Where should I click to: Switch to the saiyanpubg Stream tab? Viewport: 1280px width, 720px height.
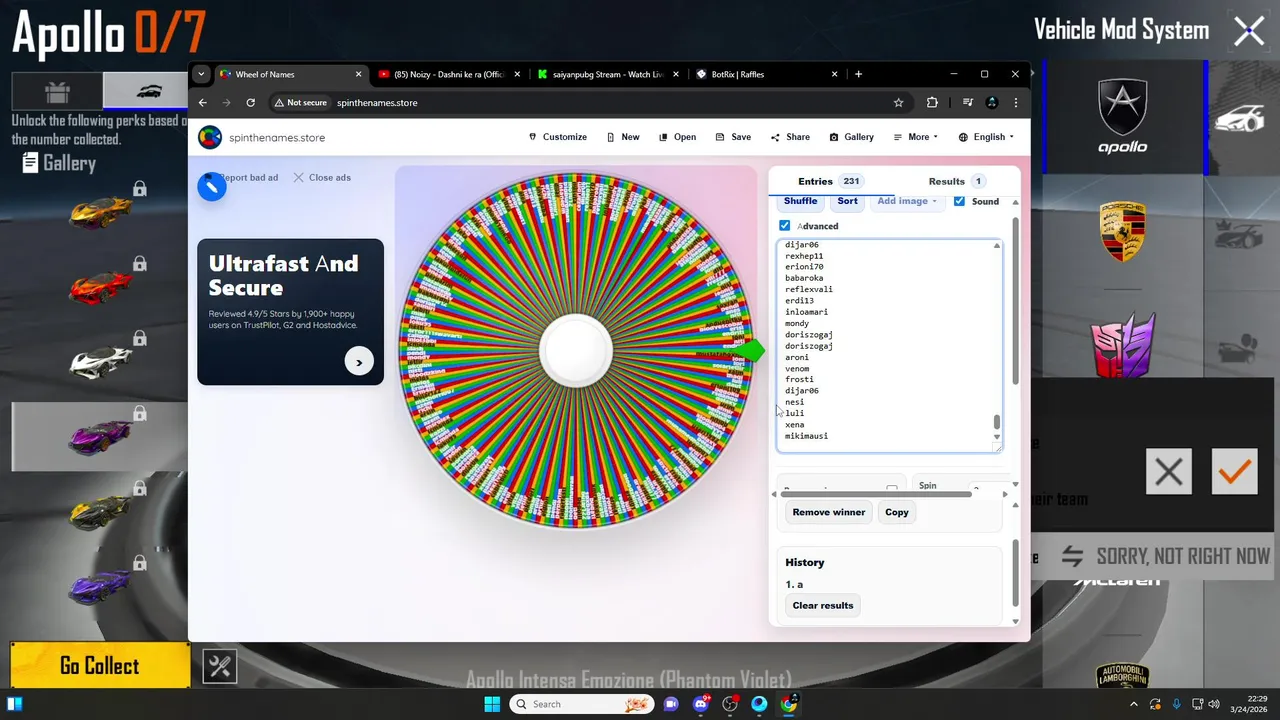608,74
